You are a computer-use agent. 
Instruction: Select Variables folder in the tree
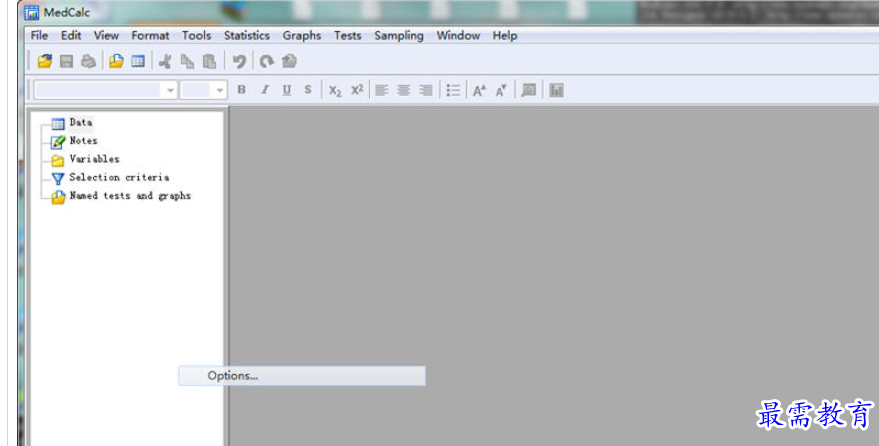[94, 159]
